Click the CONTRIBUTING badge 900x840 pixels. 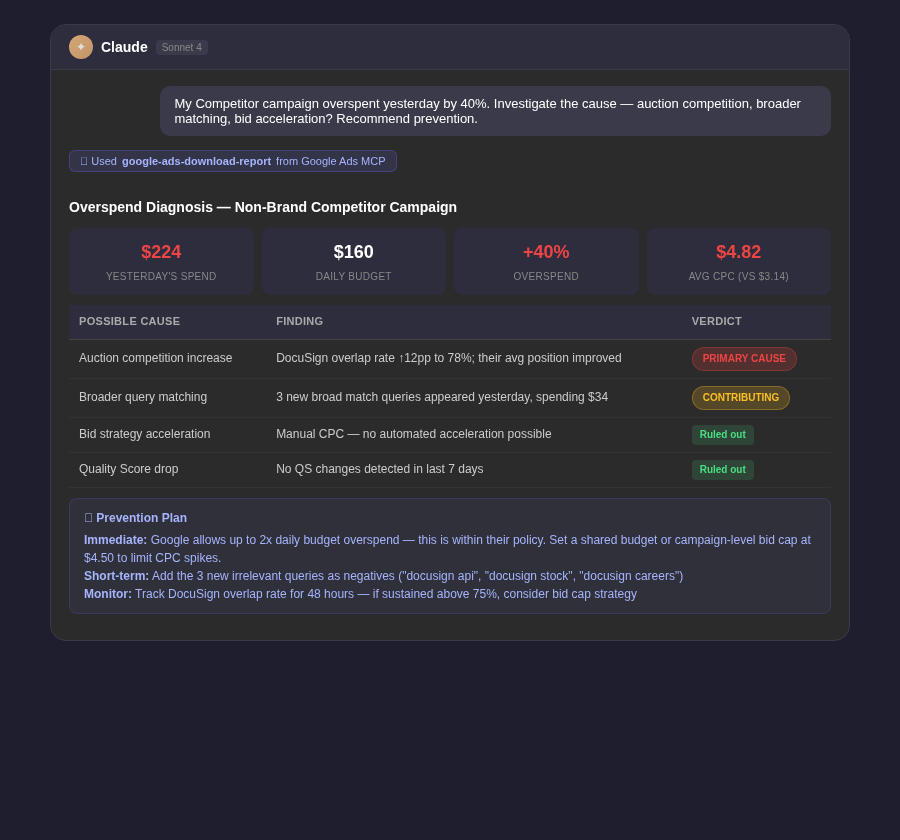tap(740, 398)
